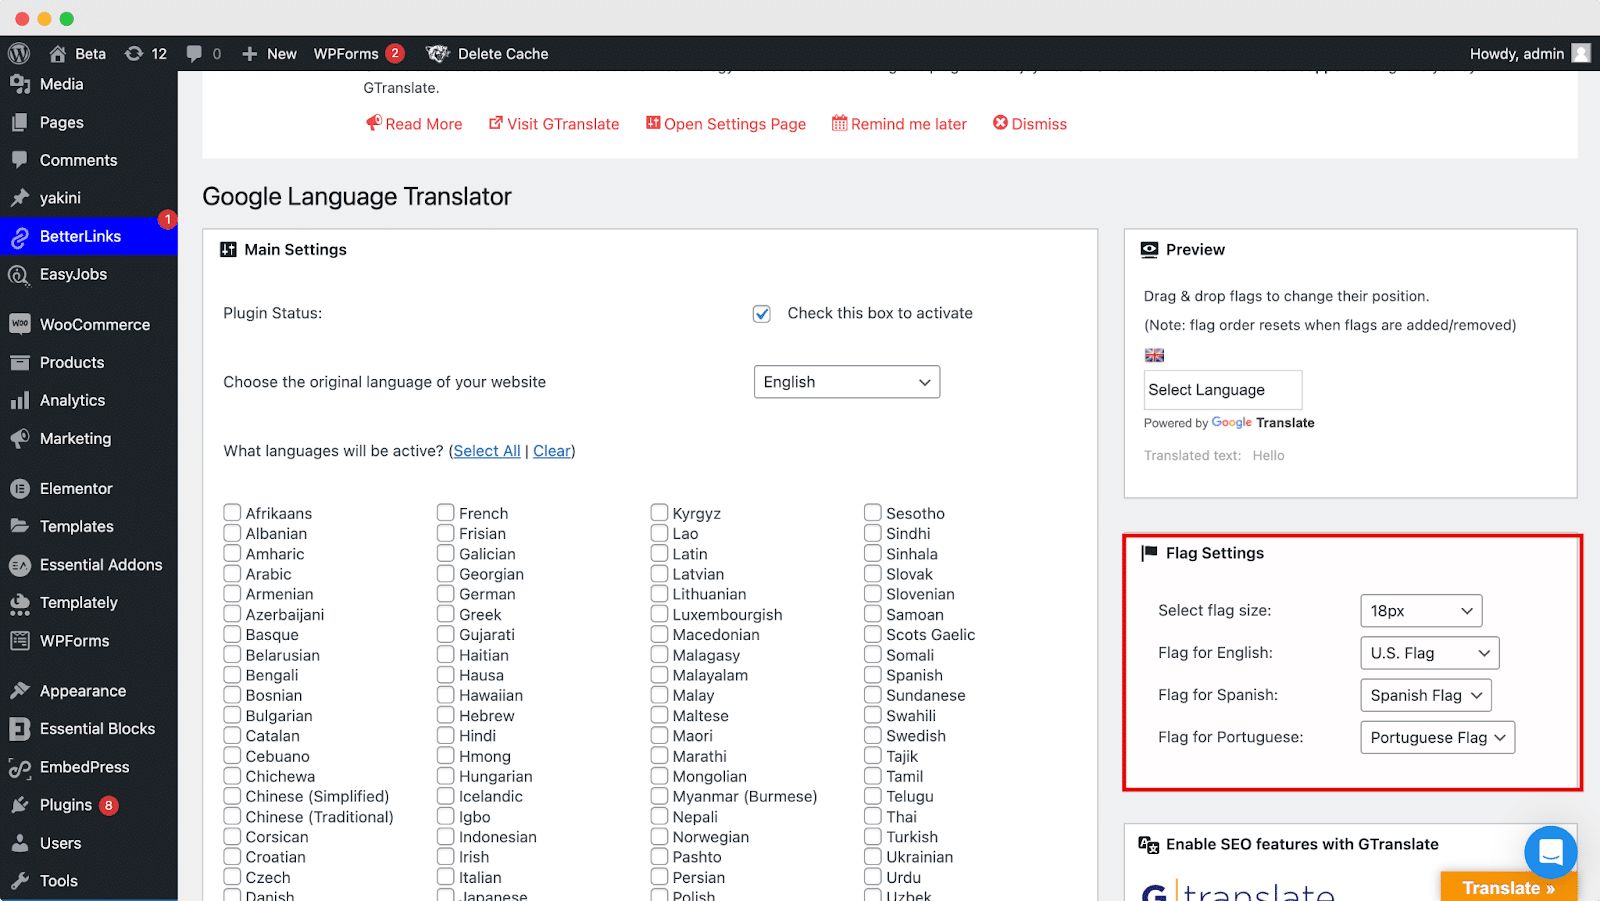Screen dimensions: 1600x901
Task: Uncheck the box to deactivate the plugin
Action: [x=761, y=313]
